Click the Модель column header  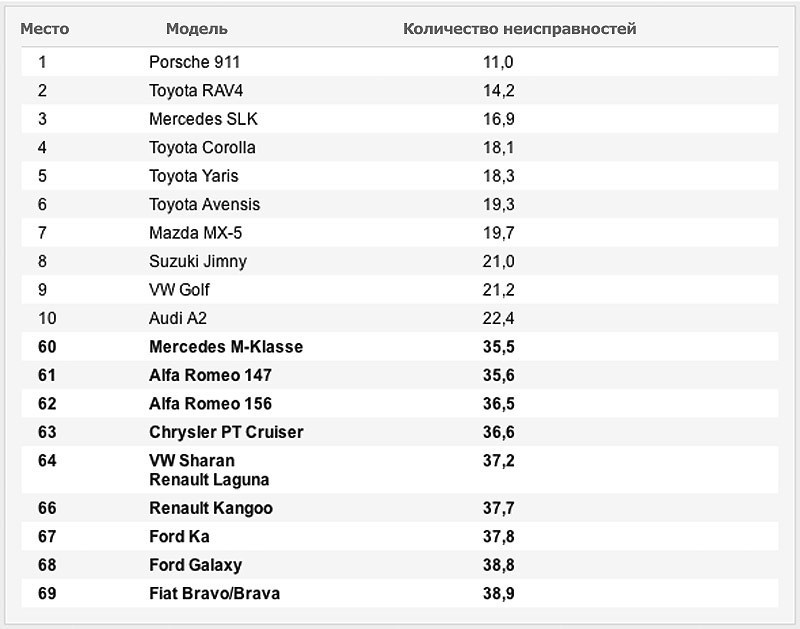(196, 29)
